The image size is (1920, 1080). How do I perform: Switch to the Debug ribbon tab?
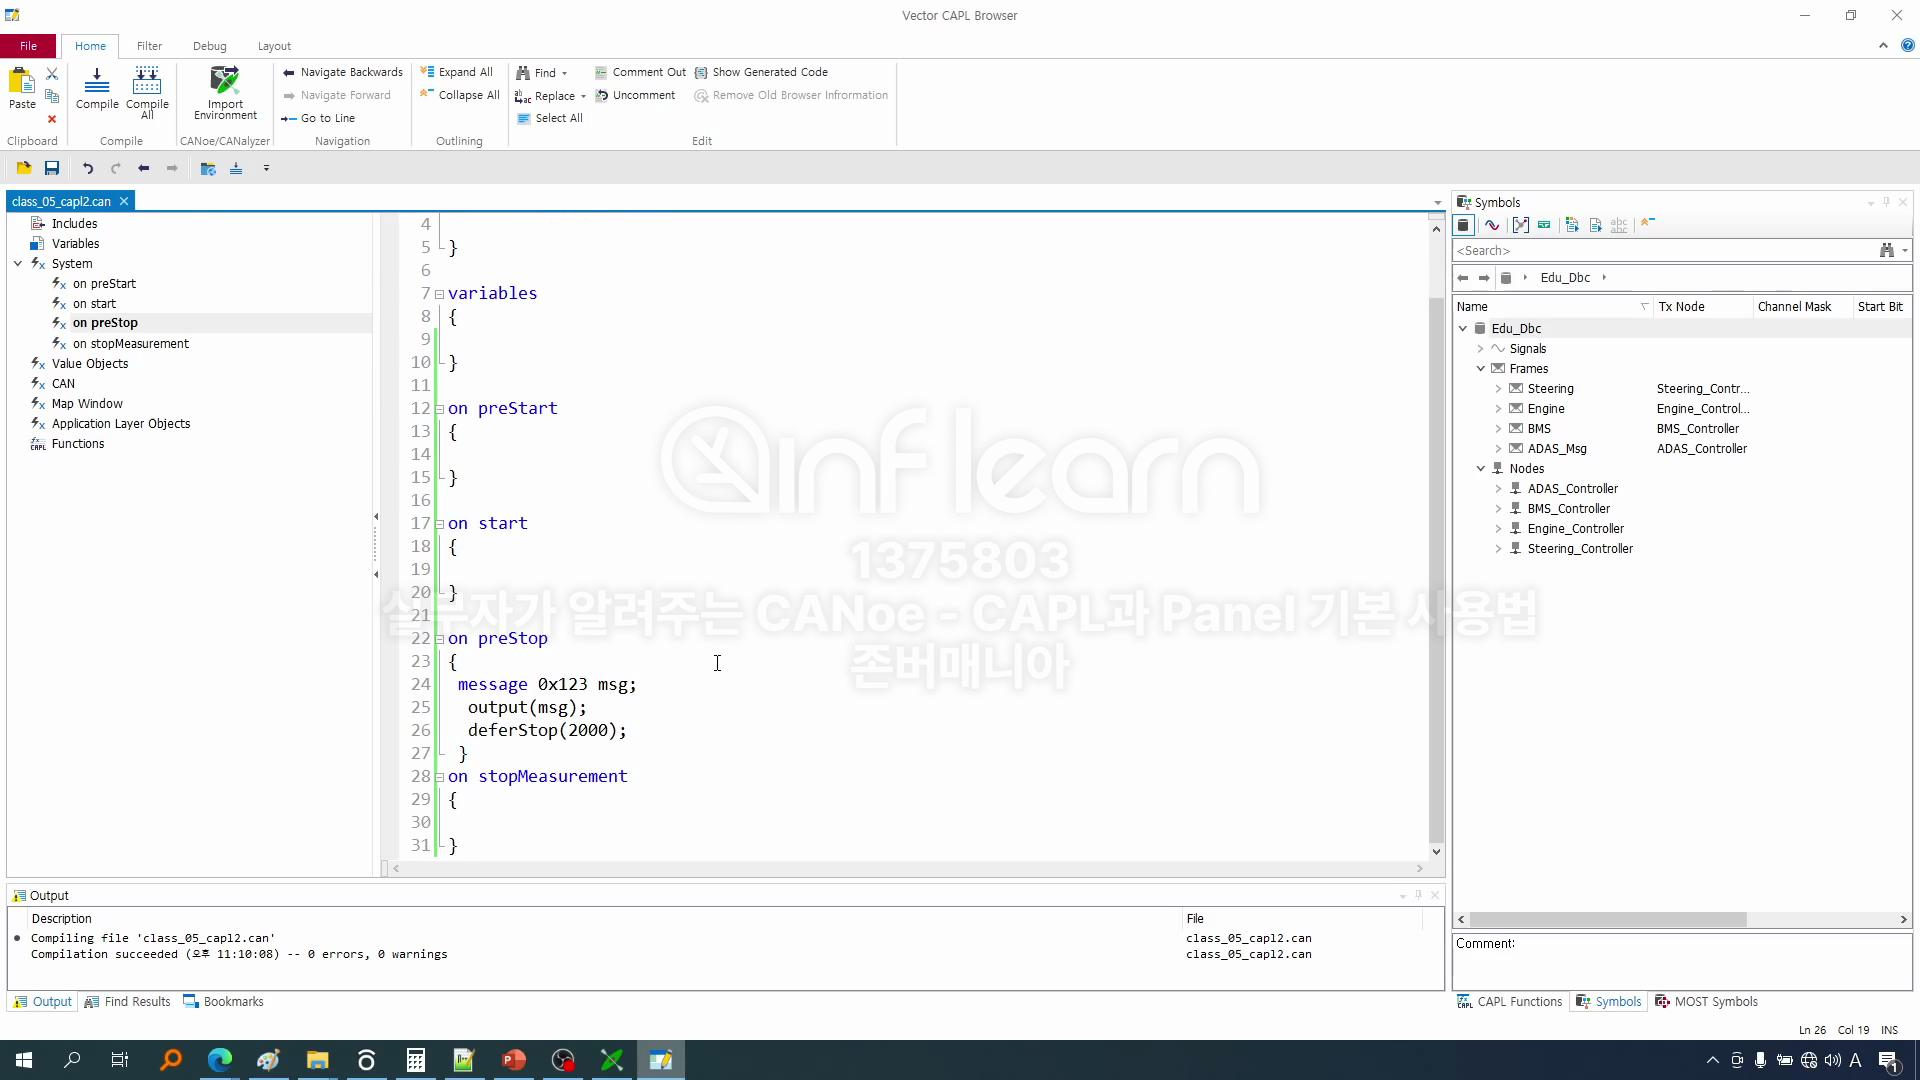[x=209, y=46]
